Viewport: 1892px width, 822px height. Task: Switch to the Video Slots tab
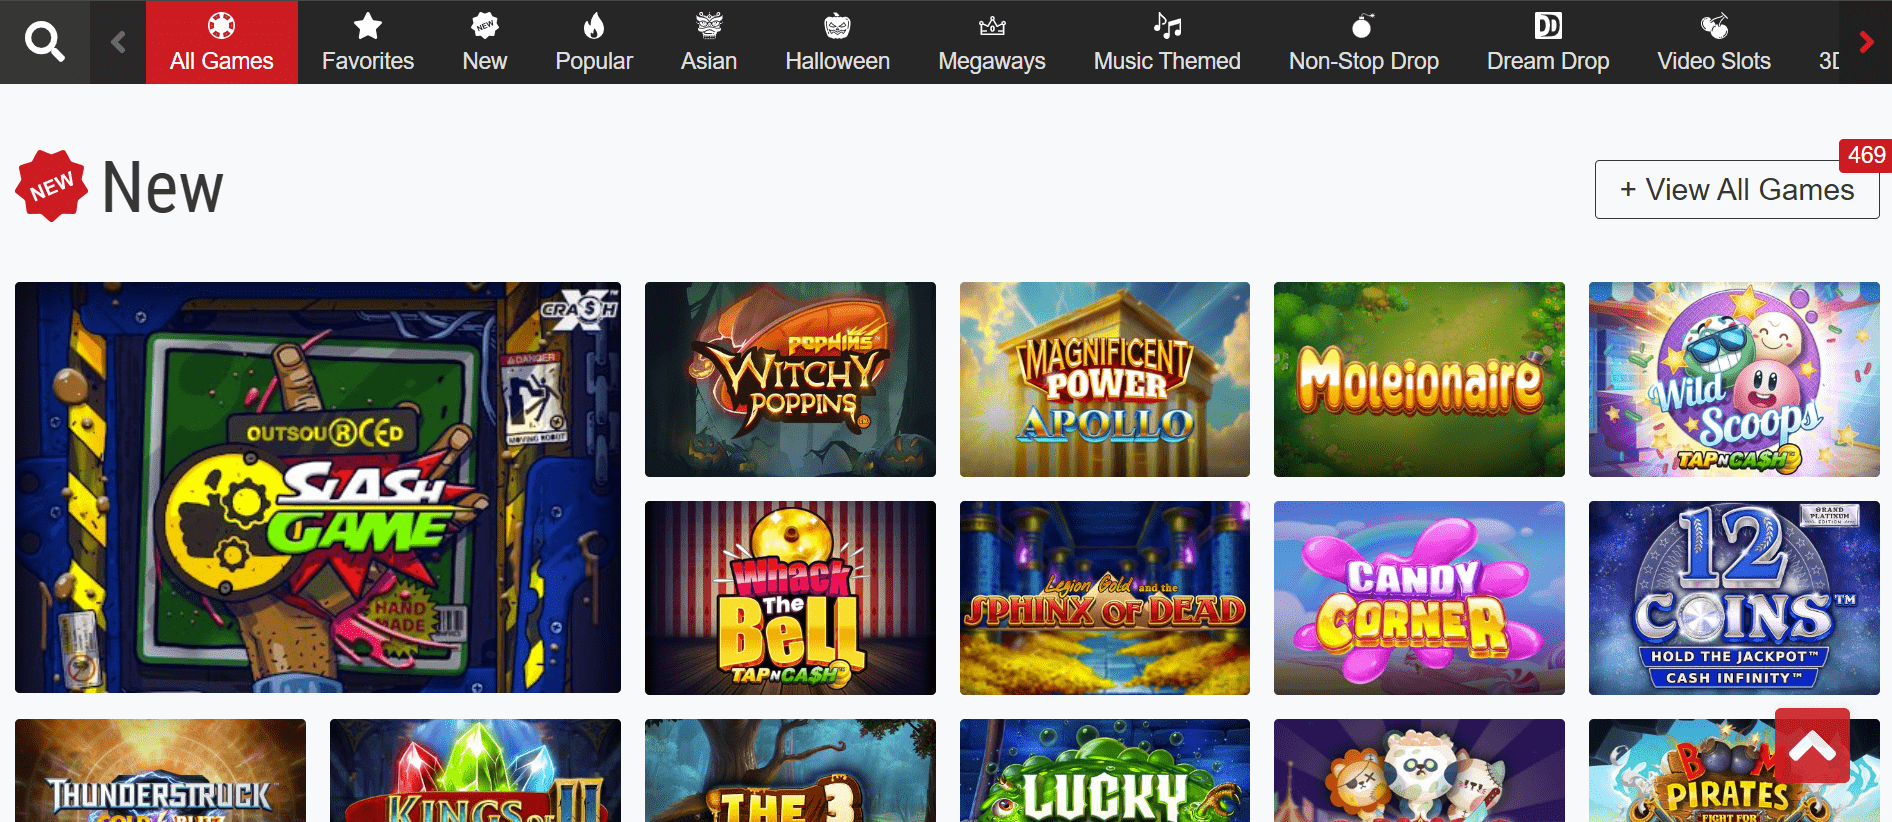tap(1713, 43)
